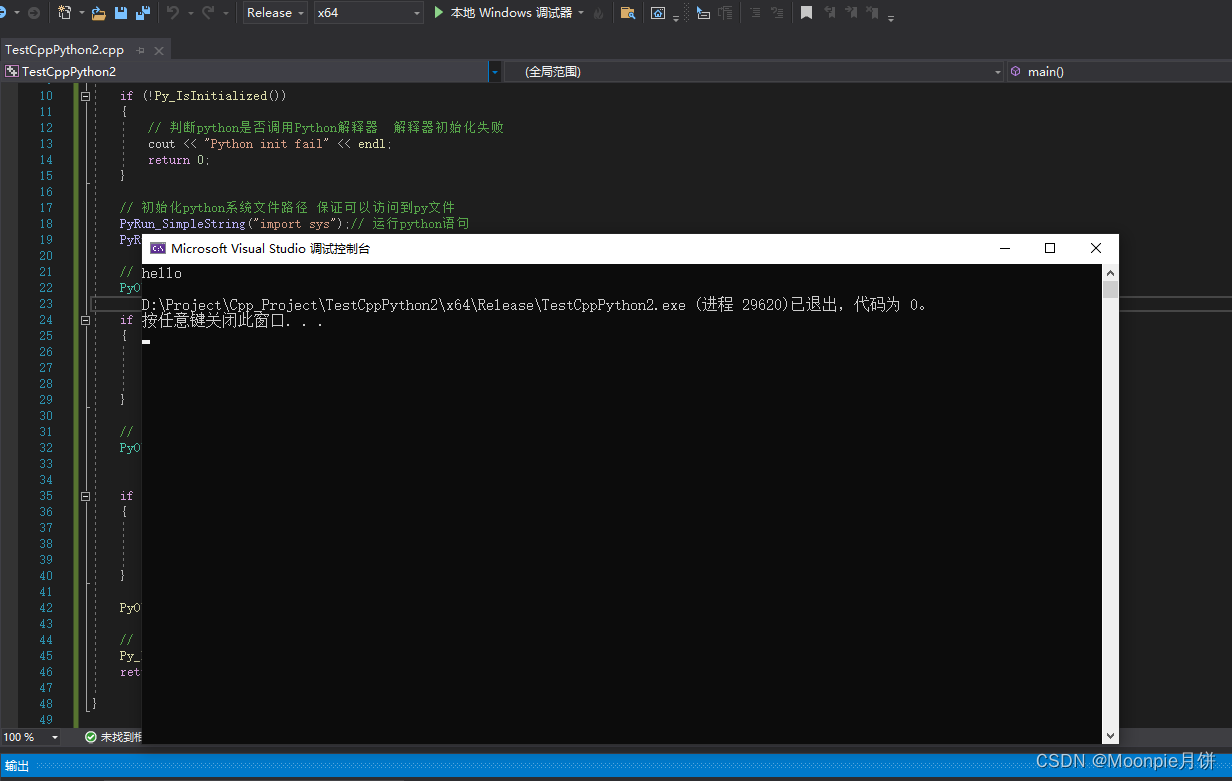Save the file with the Save icon
Viewport: 1232px width, 781px height.
point(121,13)
